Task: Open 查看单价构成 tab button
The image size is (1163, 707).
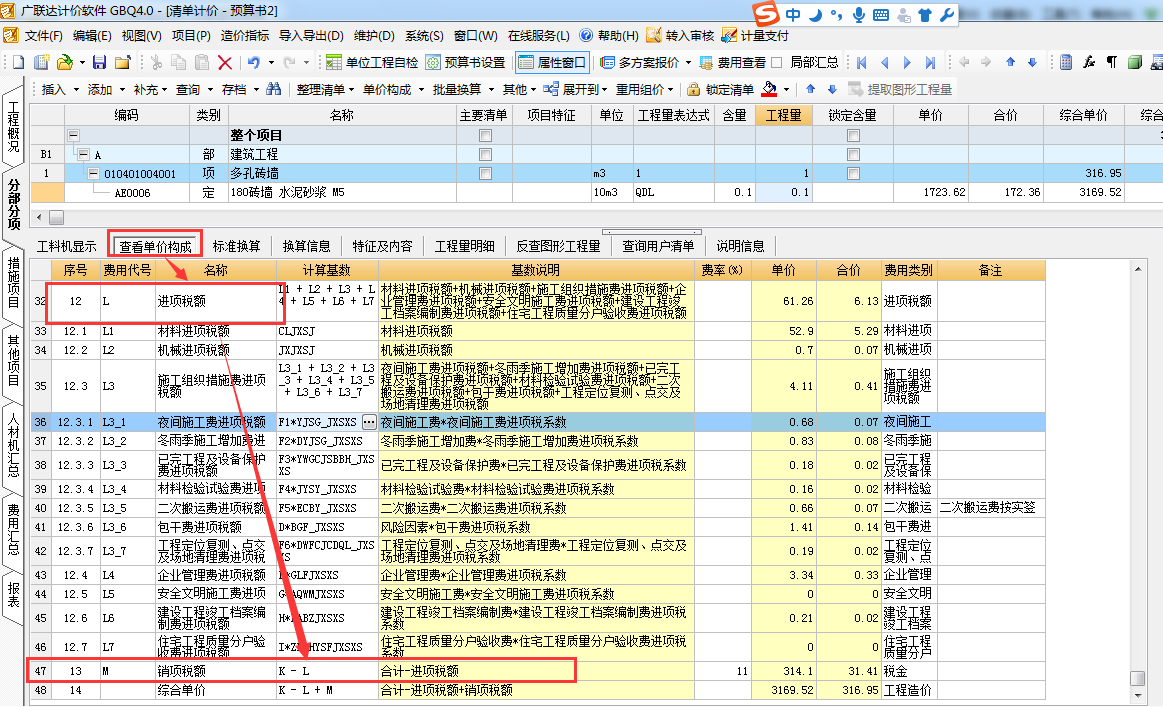Action: [155, 246]
